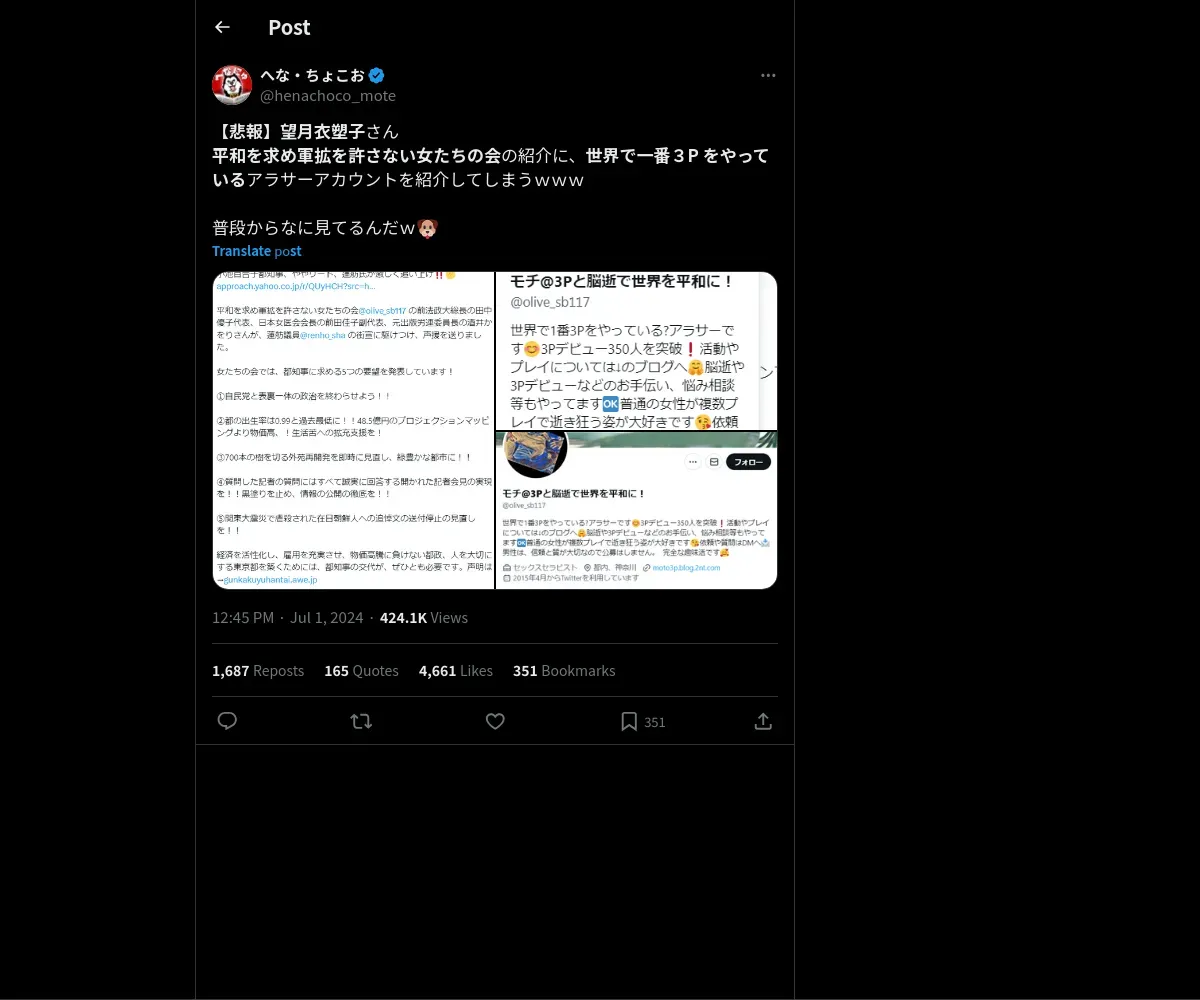1200x1000 pixels.
Task: Open the left statement text image
Action: (353, 430)
